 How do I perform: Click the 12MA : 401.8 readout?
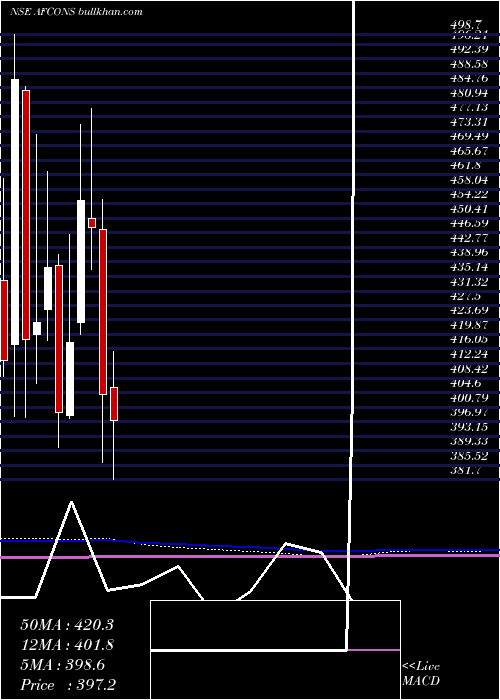tap(67, 646)
